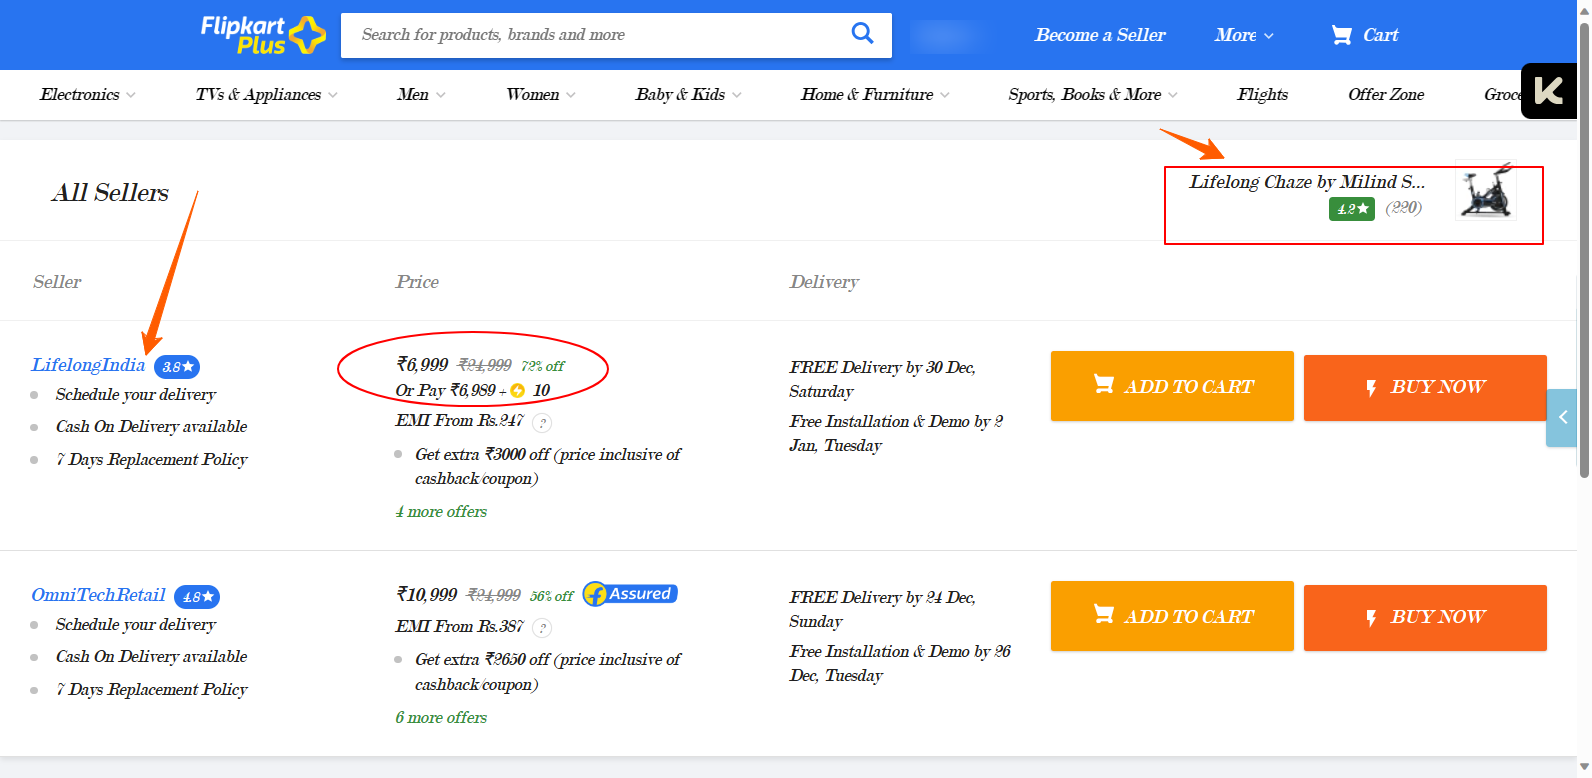Image resolution: width=1592 pixels, height=778 pixels.
Task: Click the LifelongIndia 3.8 star rating badge
Action: pos(177,367)
